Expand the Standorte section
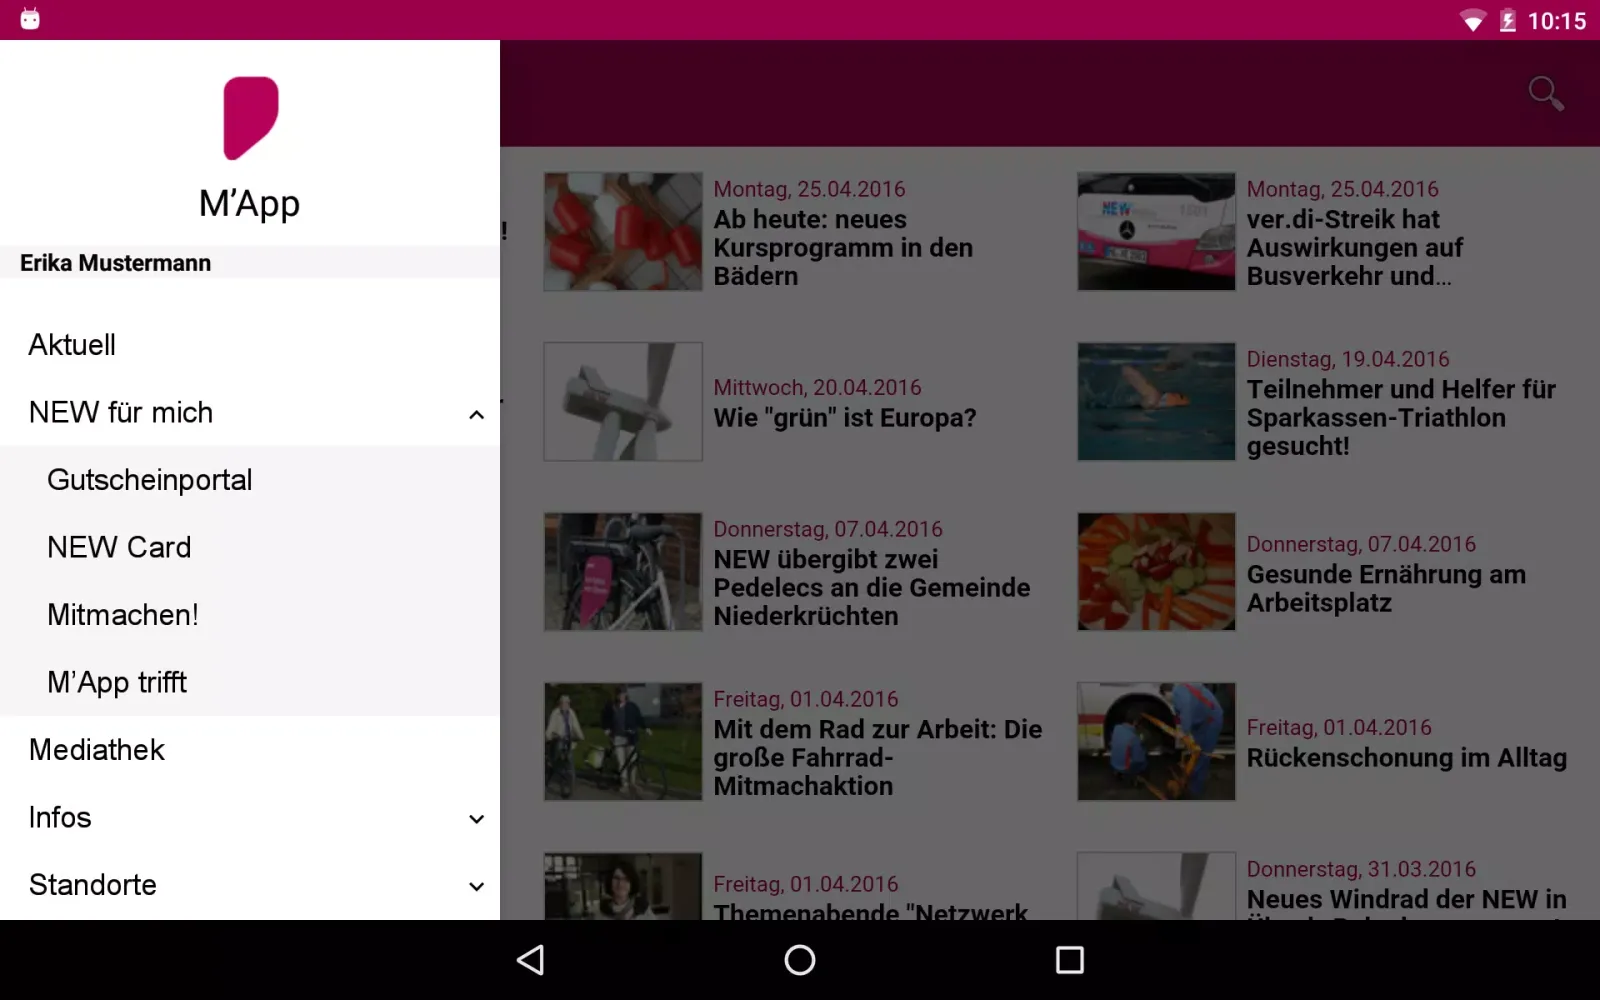 click(478, 886)
